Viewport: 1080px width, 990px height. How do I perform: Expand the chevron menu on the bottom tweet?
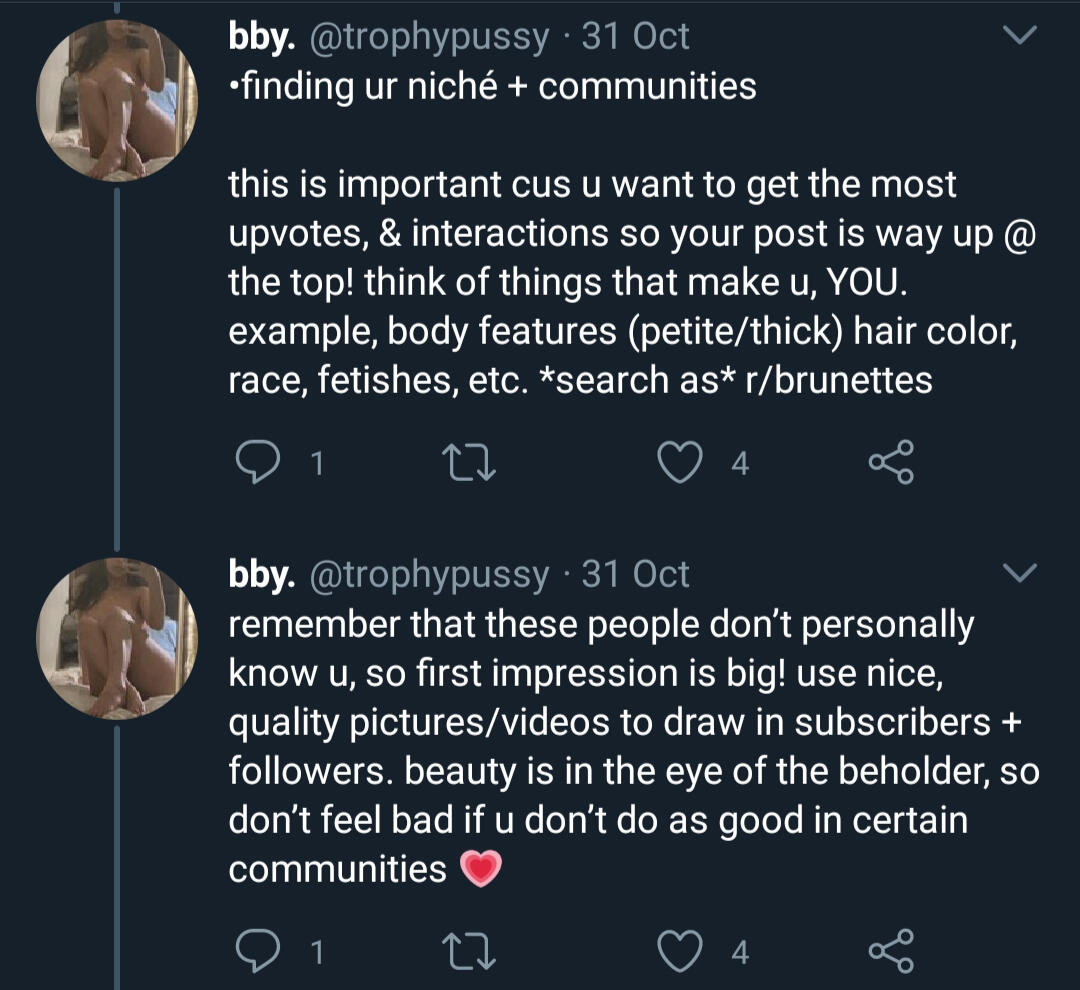pos(1018,574)
